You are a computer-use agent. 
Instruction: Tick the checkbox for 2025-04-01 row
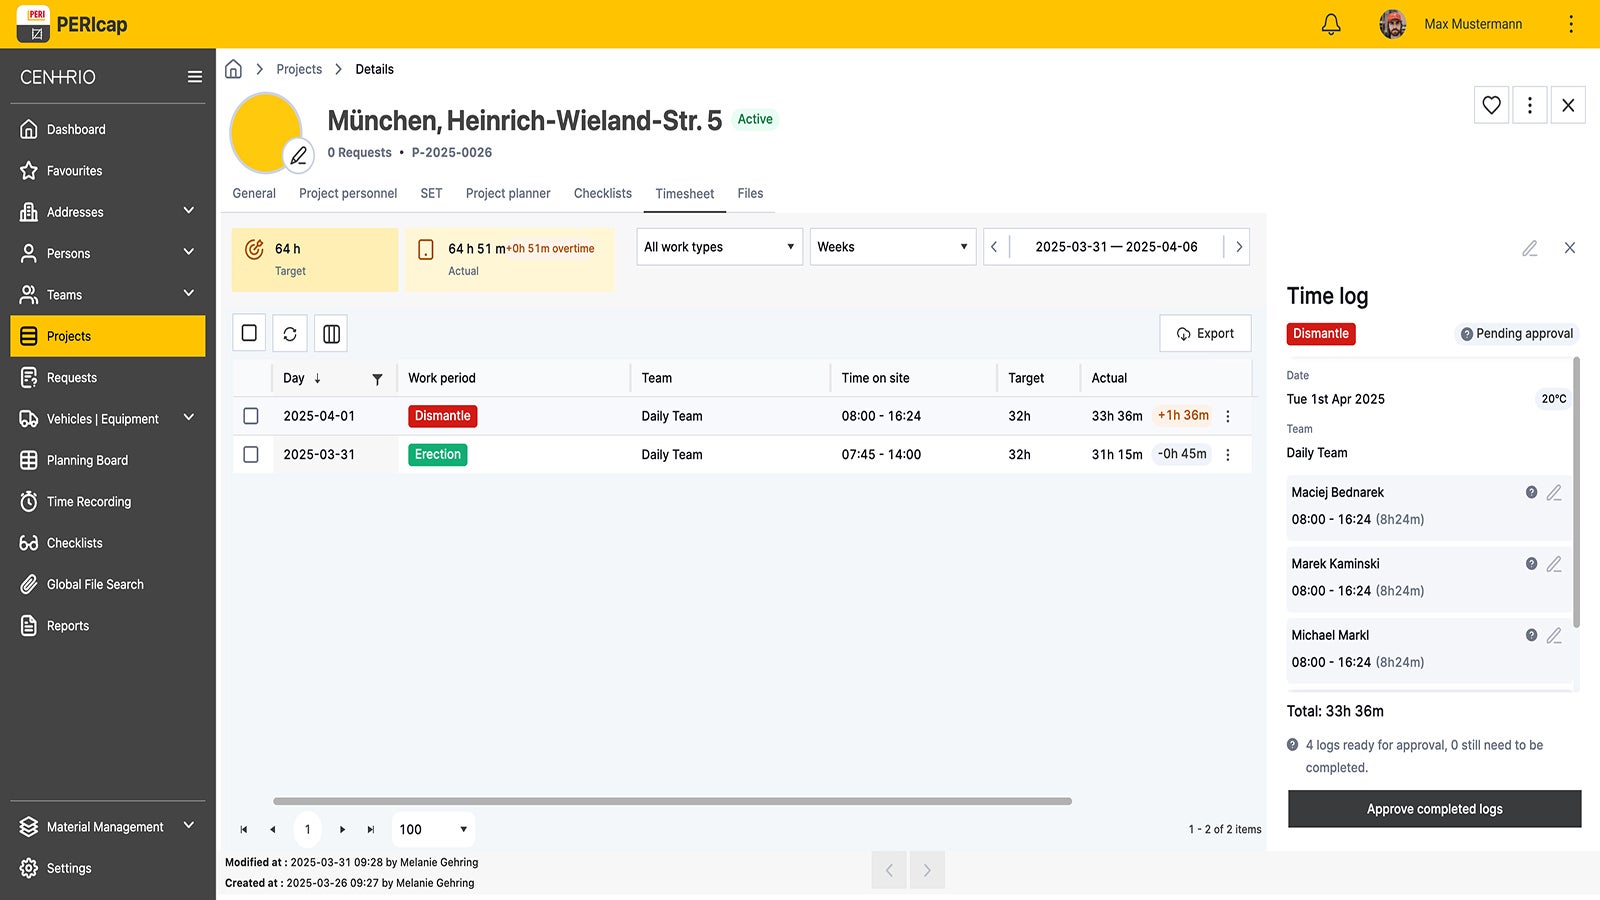coord(251,416)
